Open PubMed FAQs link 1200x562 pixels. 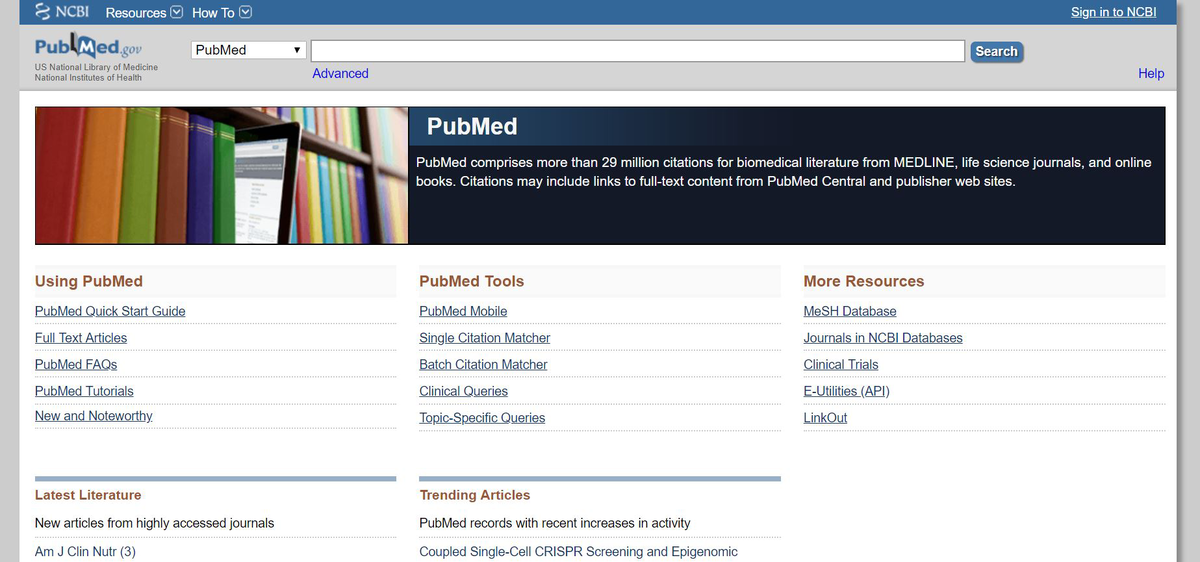(x=76, y=364)
